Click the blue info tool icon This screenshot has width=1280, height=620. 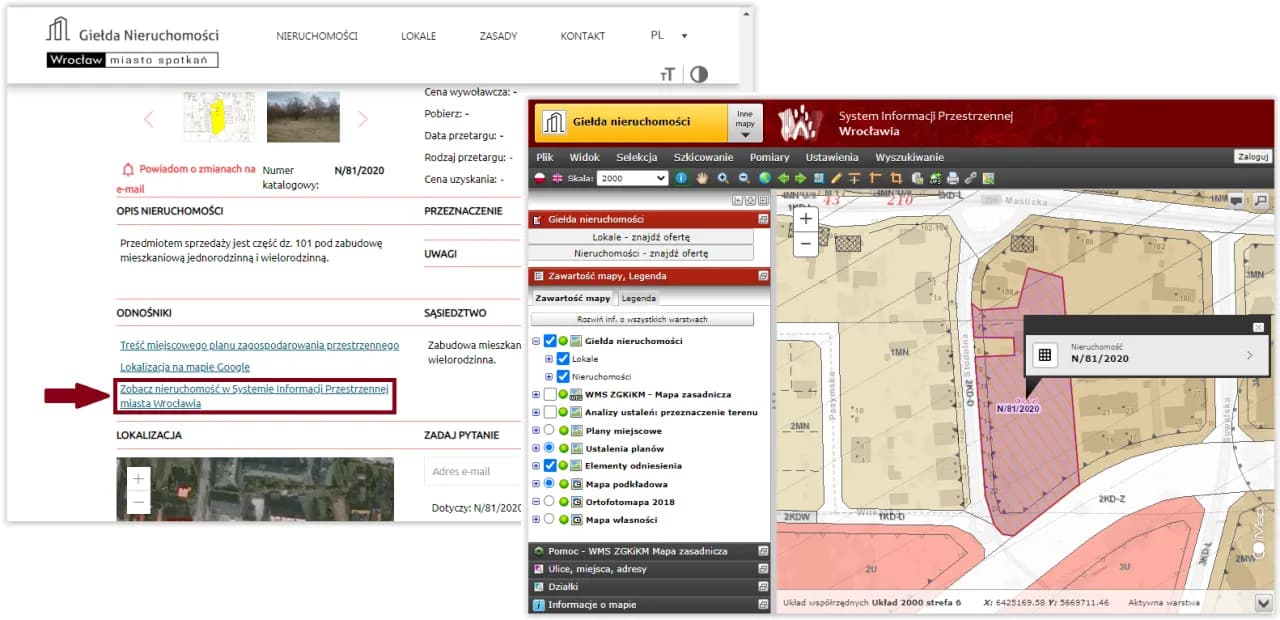point(681,178)
